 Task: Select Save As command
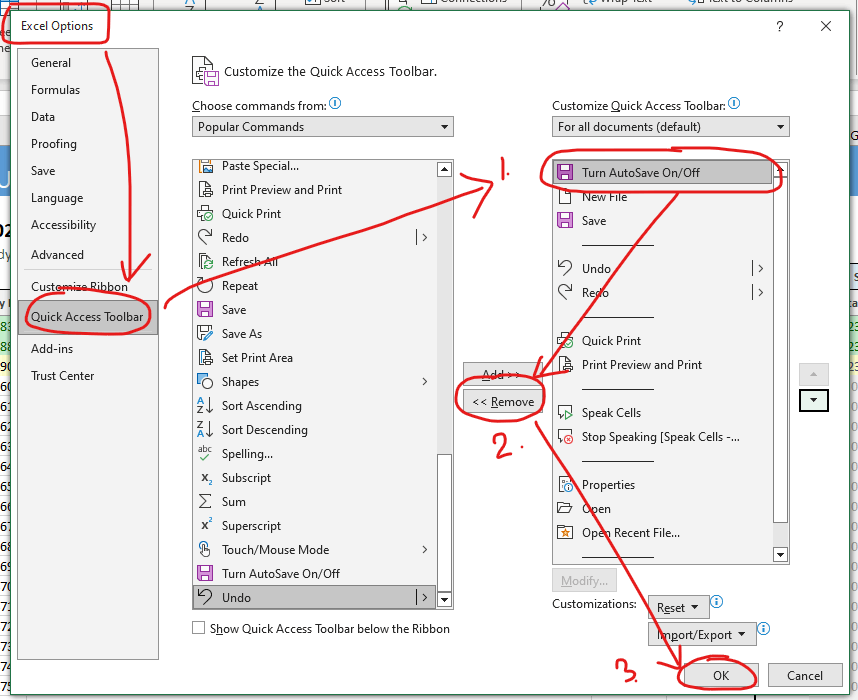coord(315,334)
